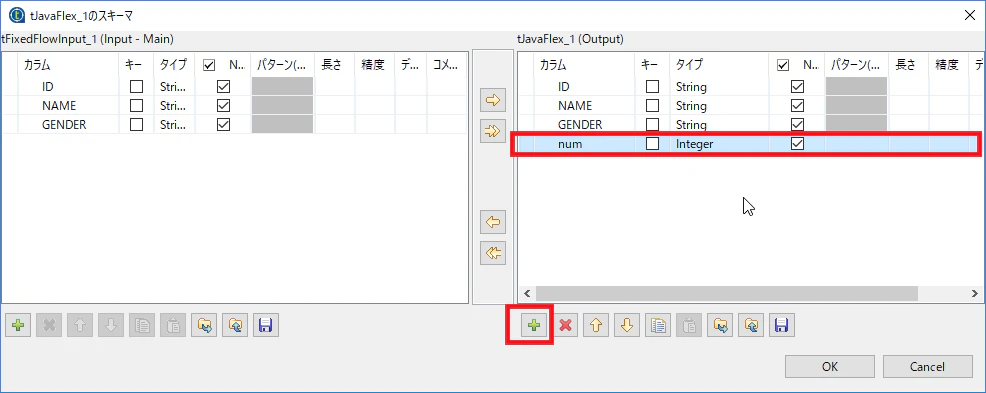
Task: Move num column up in Output toolbar
Action: [596, 325]
